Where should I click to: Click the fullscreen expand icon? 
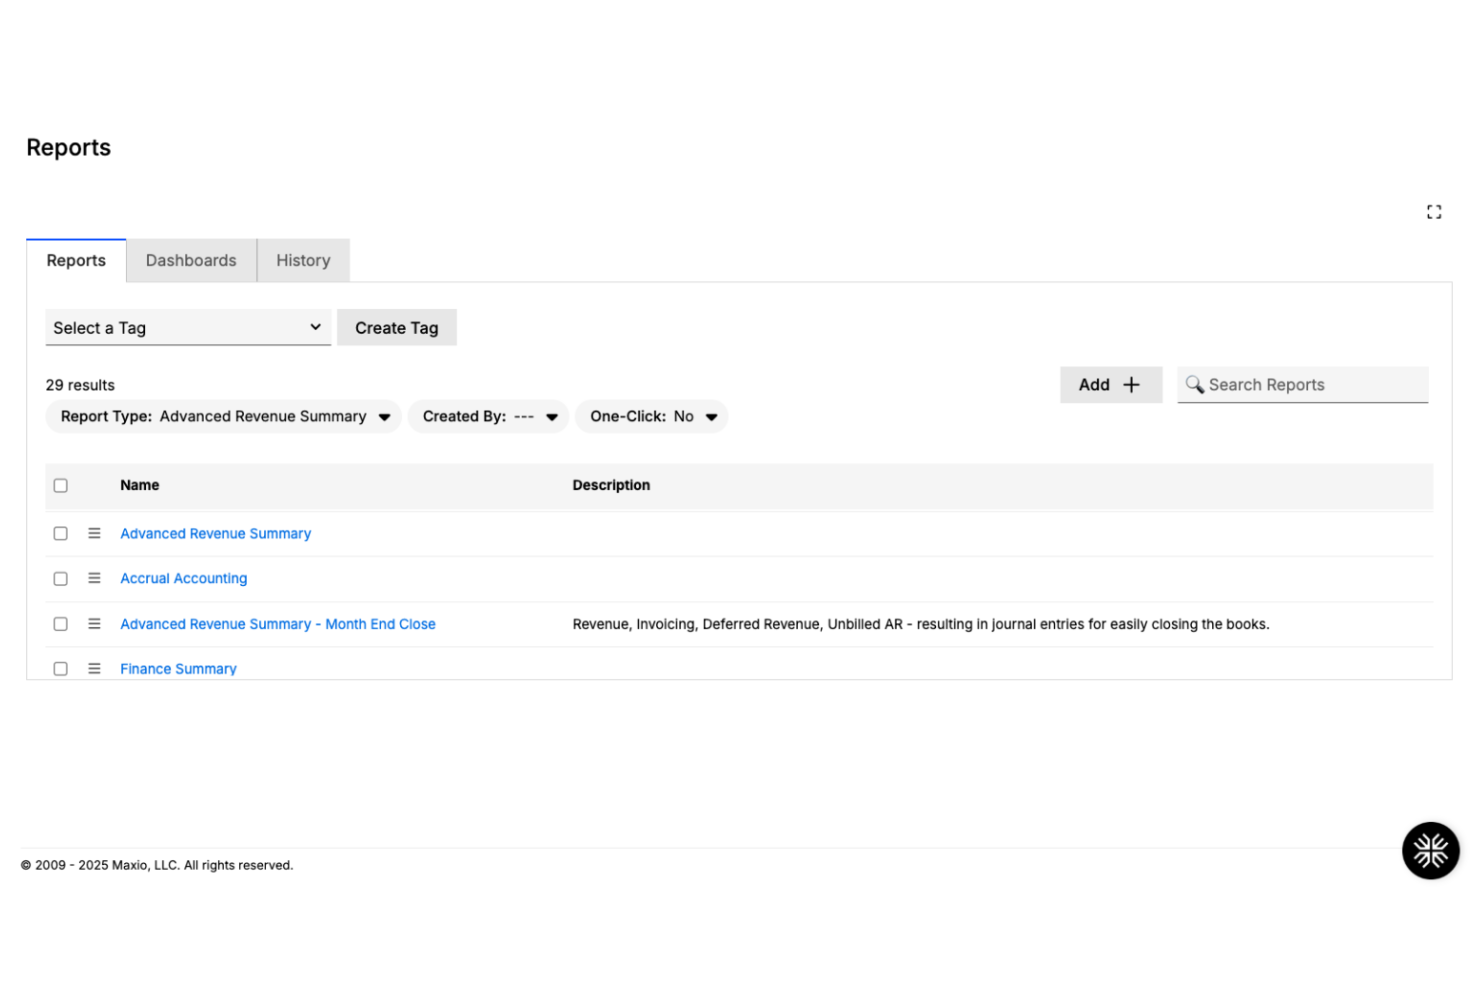(1434, 211)
